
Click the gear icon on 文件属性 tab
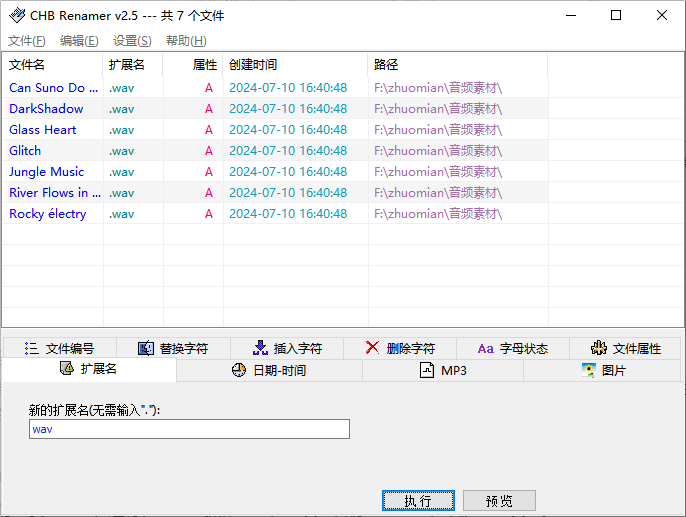(x=598, y=348)
